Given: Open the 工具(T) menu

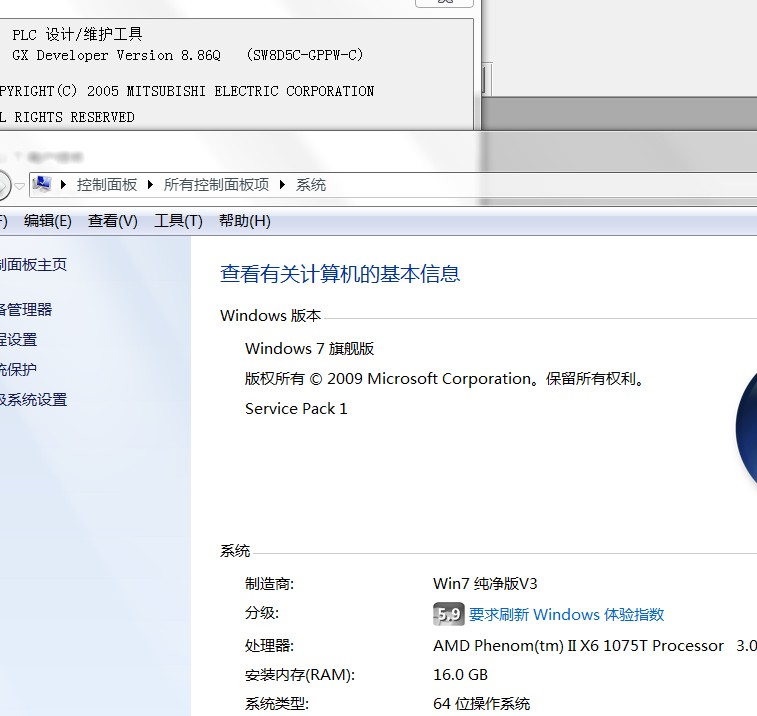Looking at the screenshot, I should [178, 221].
